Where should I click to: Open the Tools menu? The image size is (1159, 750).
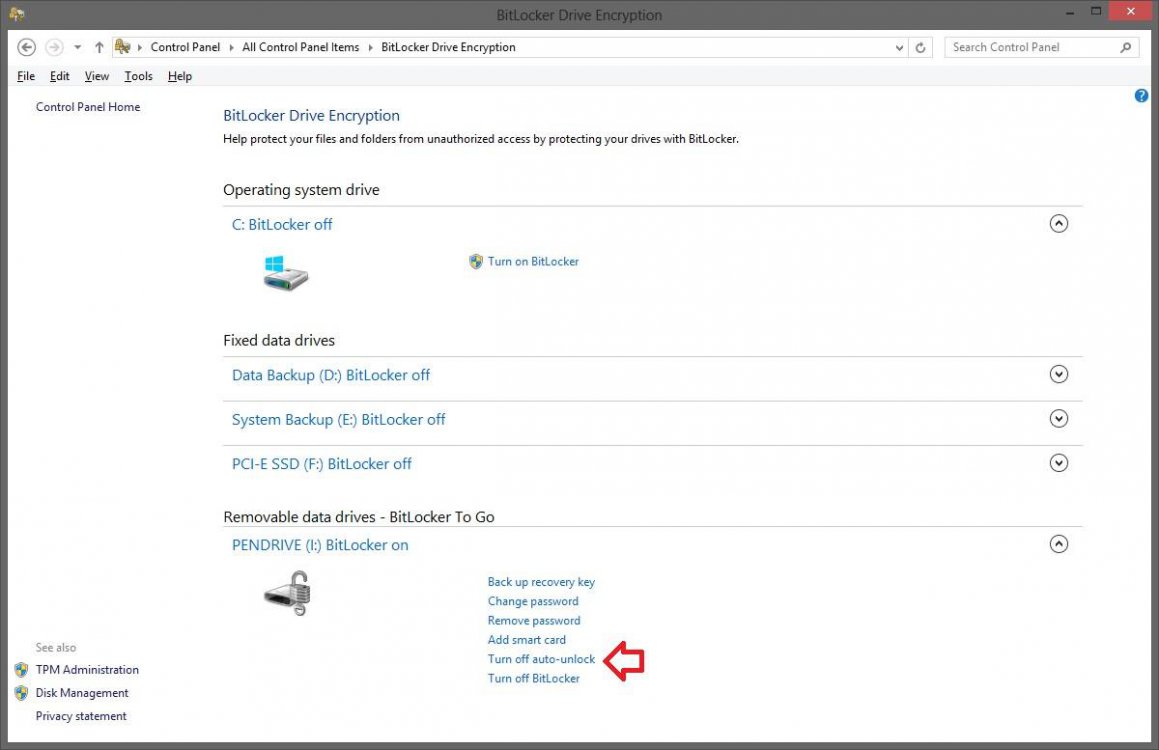(138, 76)
